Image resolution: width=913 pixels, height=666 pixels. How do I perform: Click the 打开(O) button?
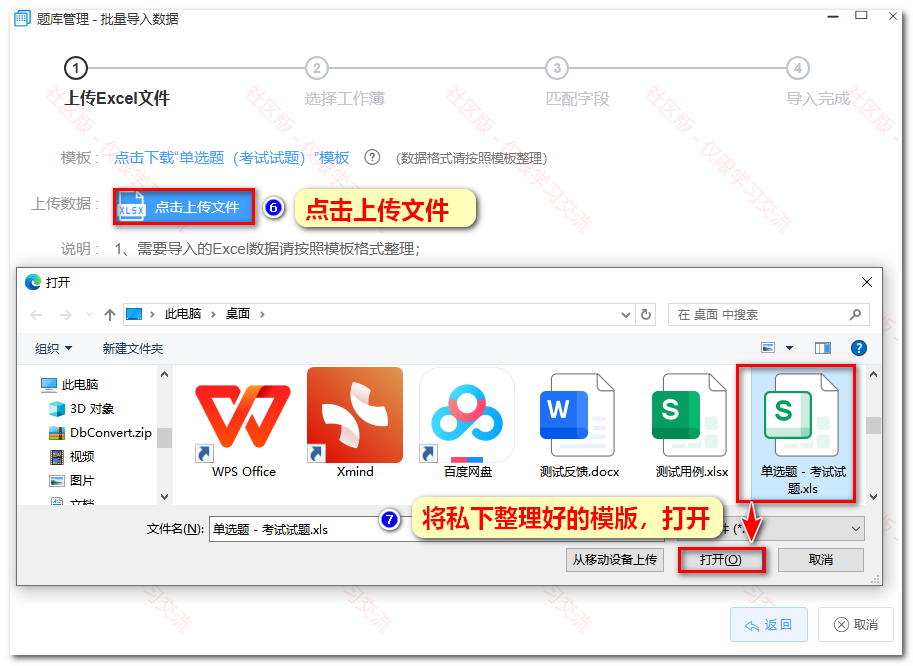coord(721,559)
